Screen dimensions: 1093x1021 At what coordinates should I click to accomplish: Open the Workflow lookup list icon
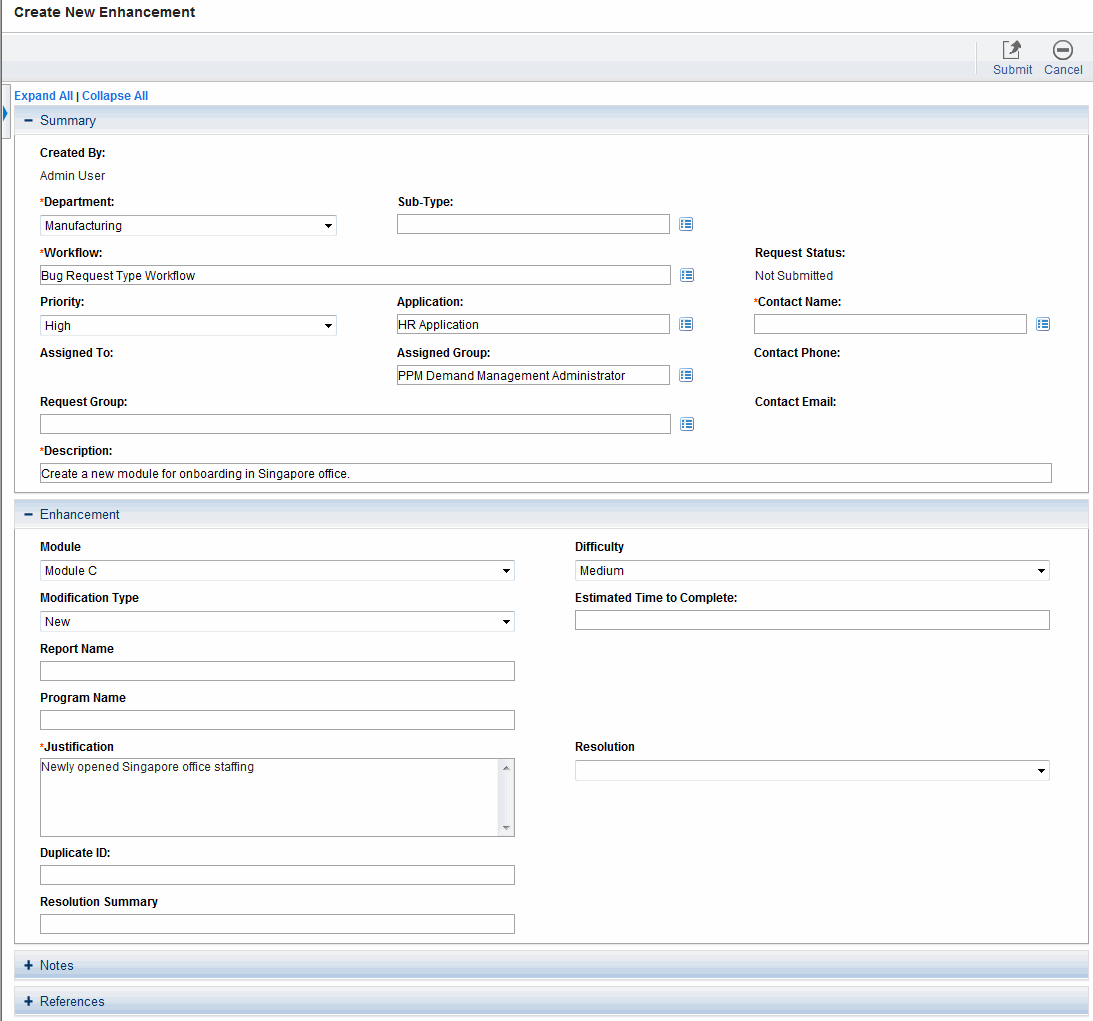(686, 275)
